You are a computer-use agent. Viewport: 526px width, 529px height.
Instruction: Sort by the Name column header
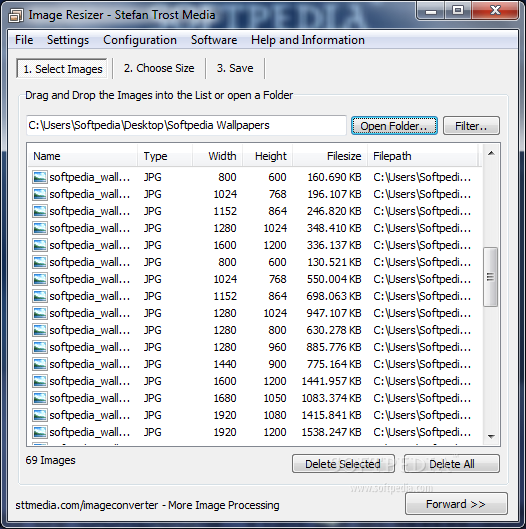click(x=83, y=156)
